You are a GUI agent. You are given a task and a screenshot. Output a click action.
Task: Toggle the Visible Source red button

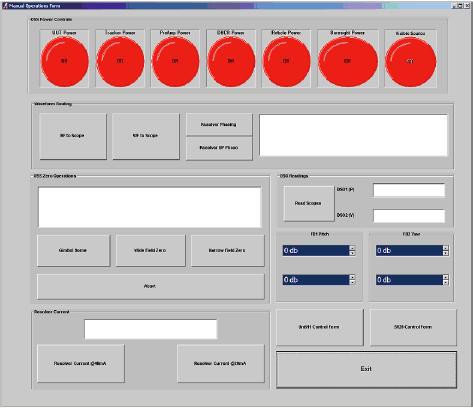pyautogui.click(x=410, y=62)
